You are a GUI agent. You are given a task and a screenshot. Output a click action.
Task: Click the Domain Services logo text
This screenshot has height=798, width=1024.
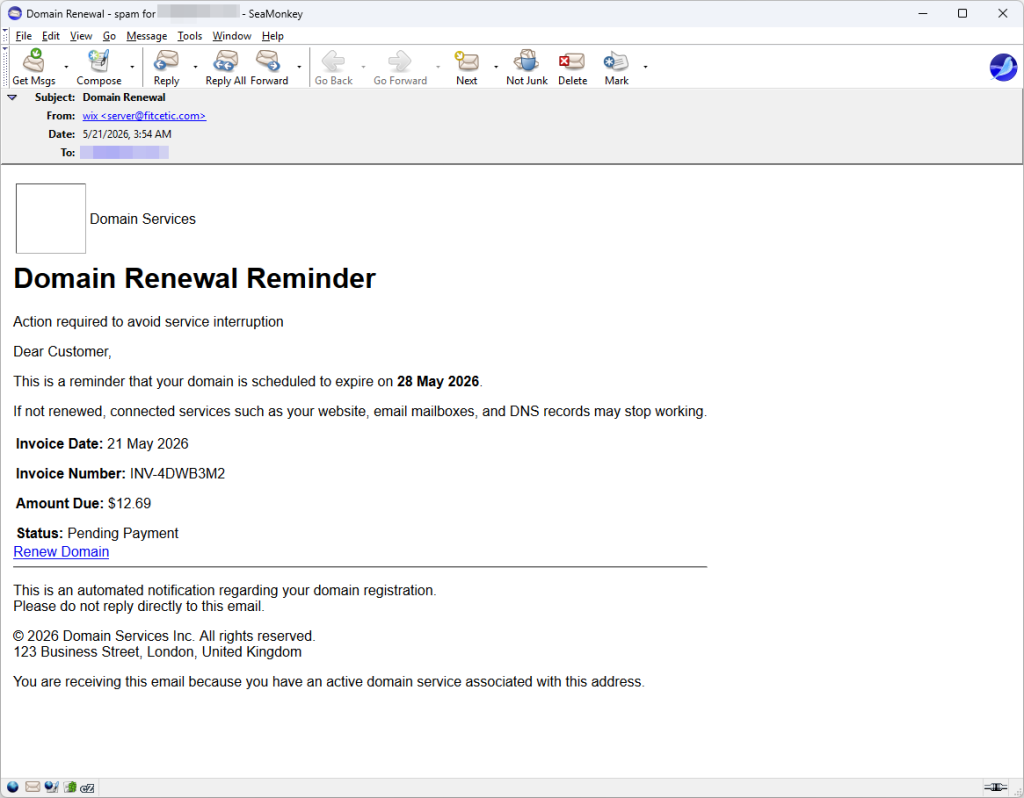(142, 219)
